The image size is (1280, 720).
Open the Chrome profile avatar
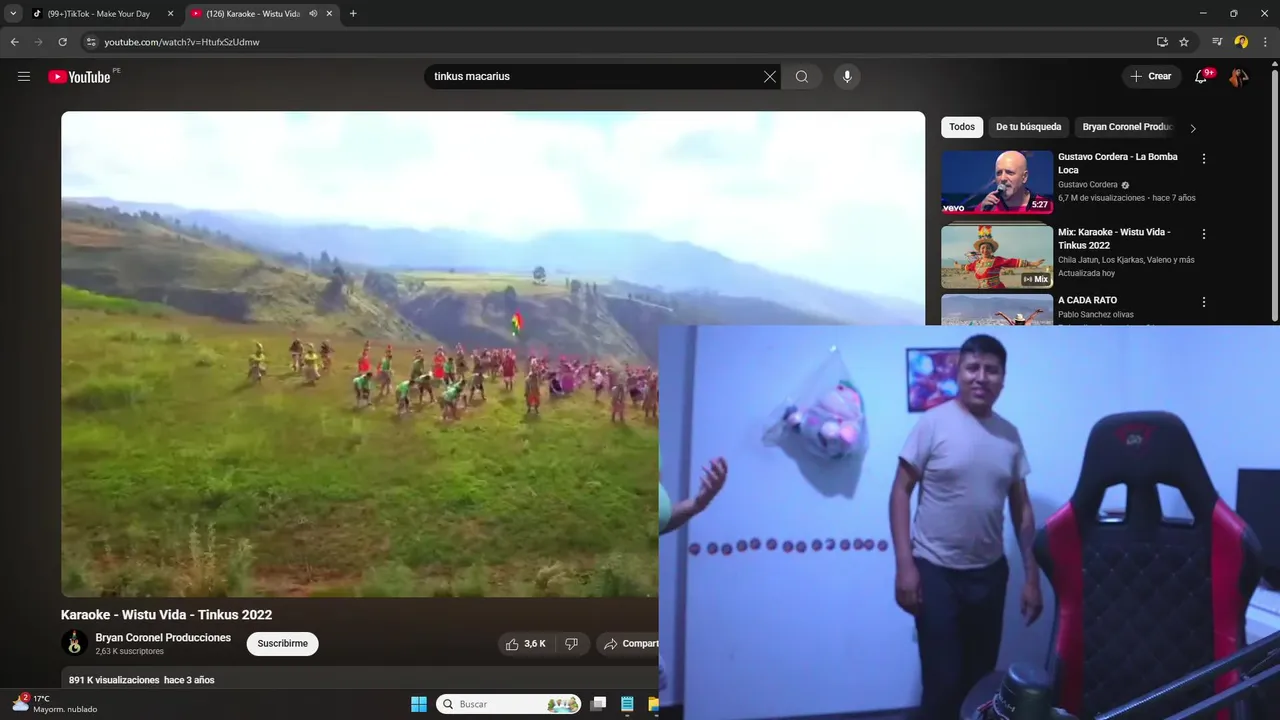pos(1241,42)
